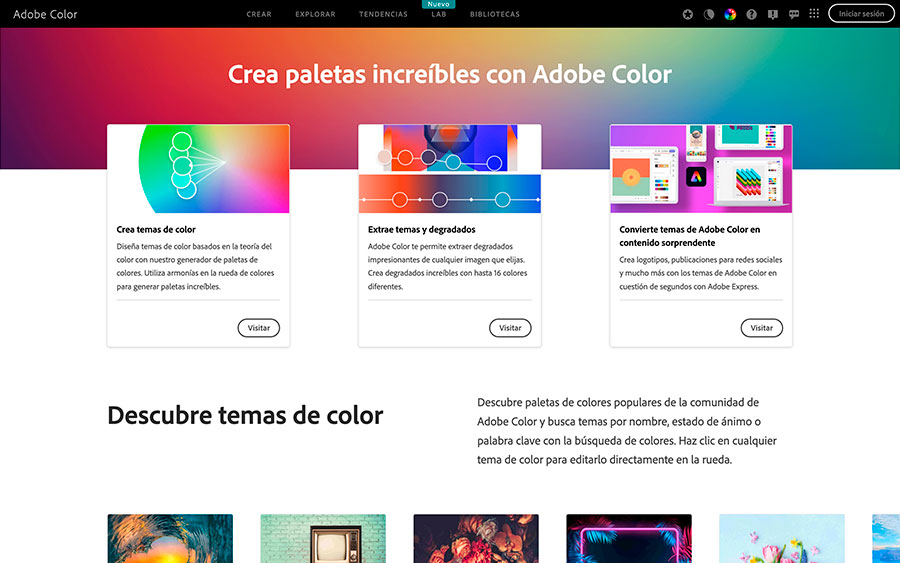Open the Adobe apps grid menu
Image resolution: width=900 pixels, height=563 pixels.
[x=814, y=15]
